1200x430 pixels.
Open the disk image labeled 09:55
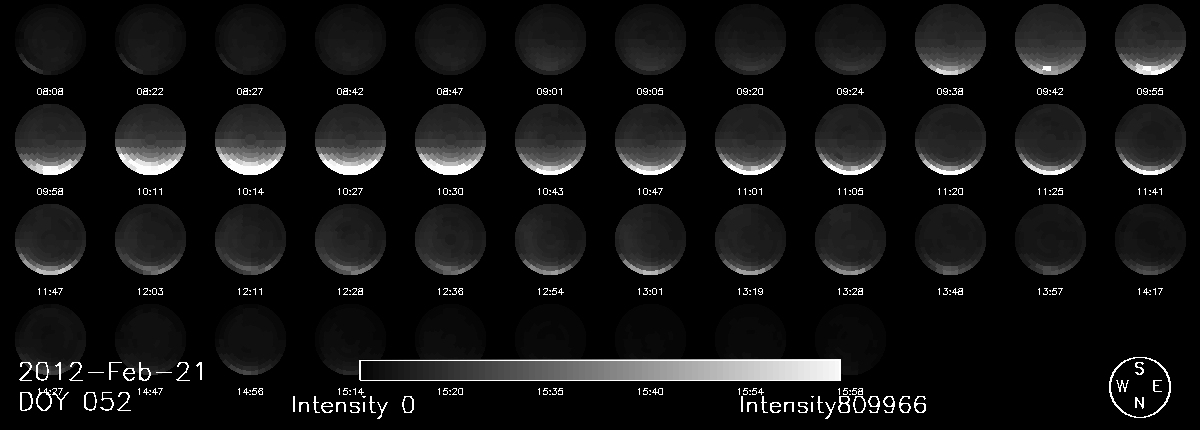pyautogui.click(x=1150, y=40)
